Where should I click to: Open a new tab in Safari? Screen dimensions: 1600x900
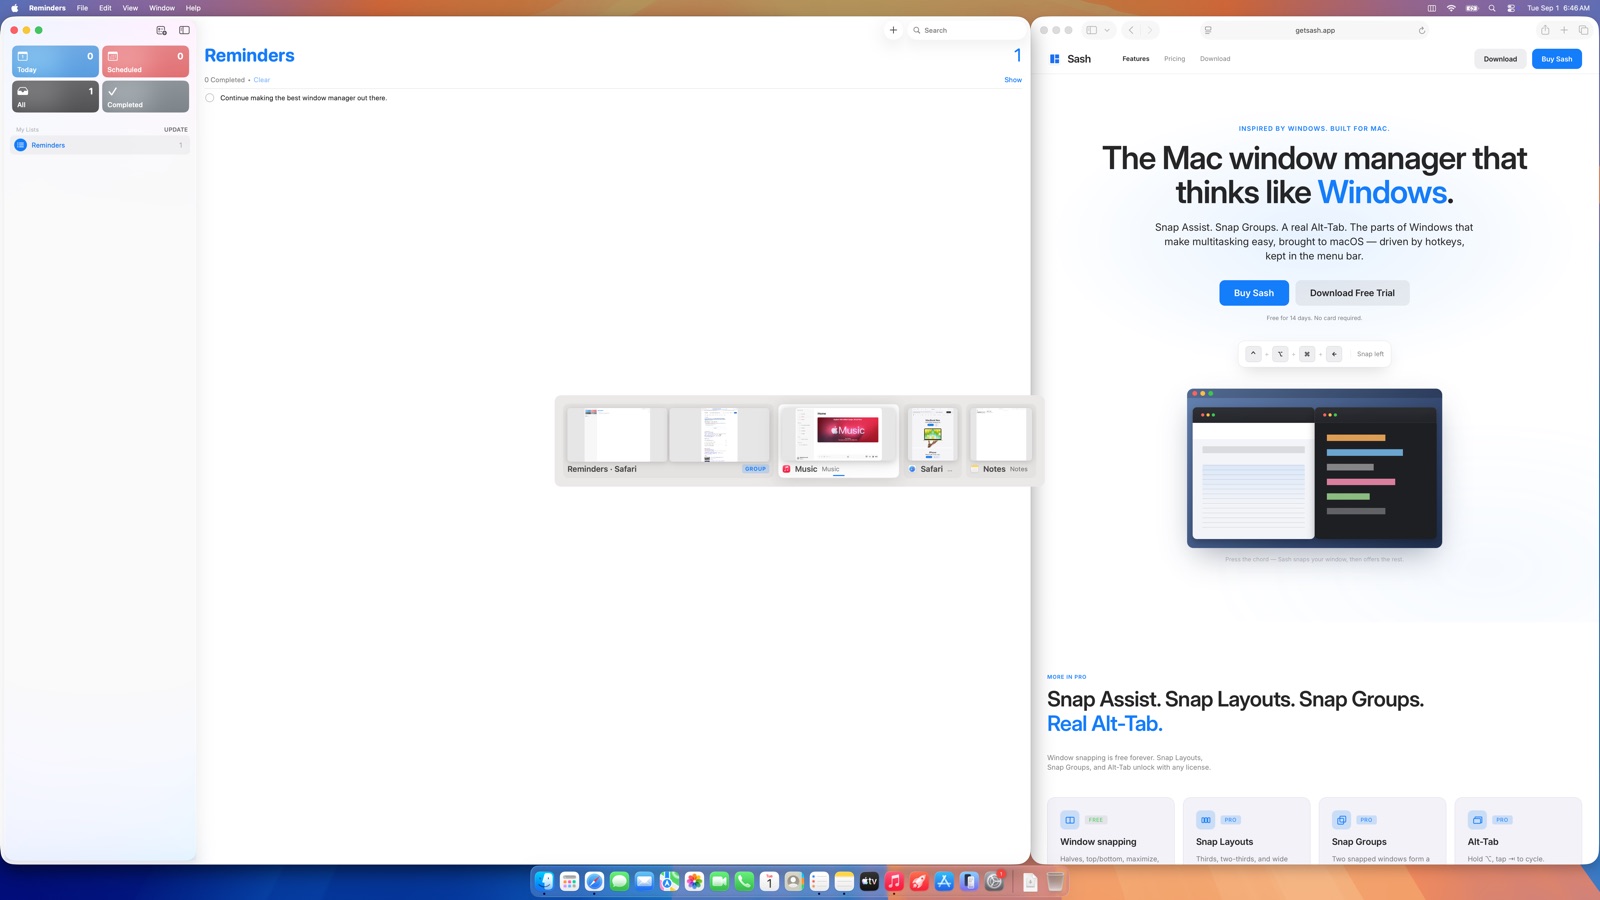(1564, 30)
